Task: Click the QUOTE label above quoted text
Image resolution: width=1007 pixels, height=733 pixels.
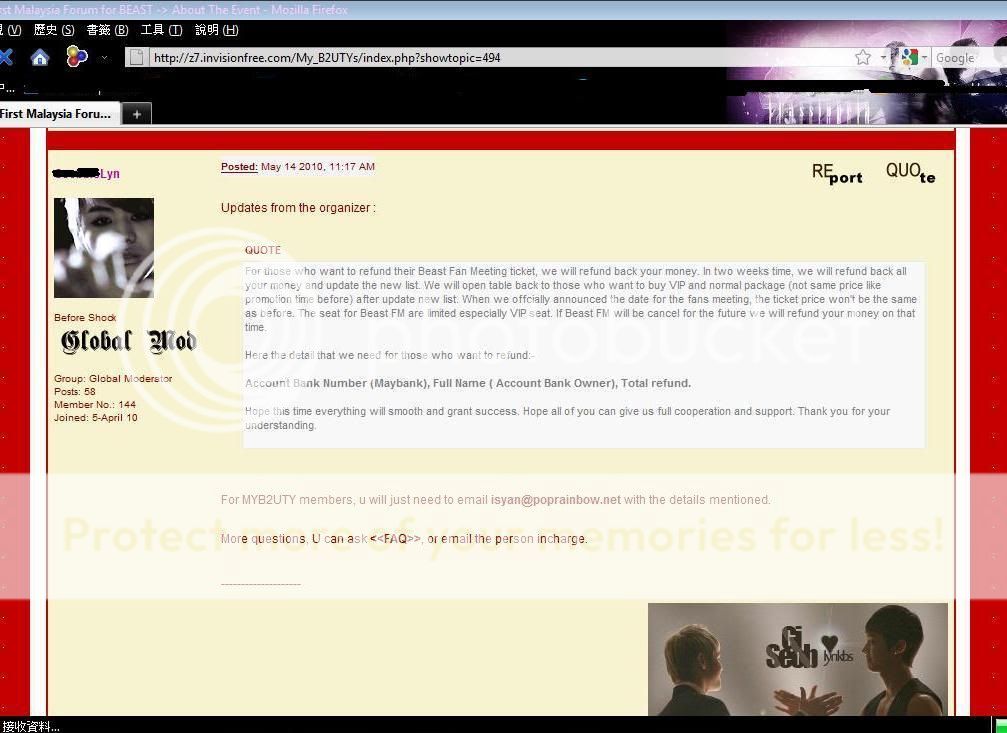Action: click(263, 251)
